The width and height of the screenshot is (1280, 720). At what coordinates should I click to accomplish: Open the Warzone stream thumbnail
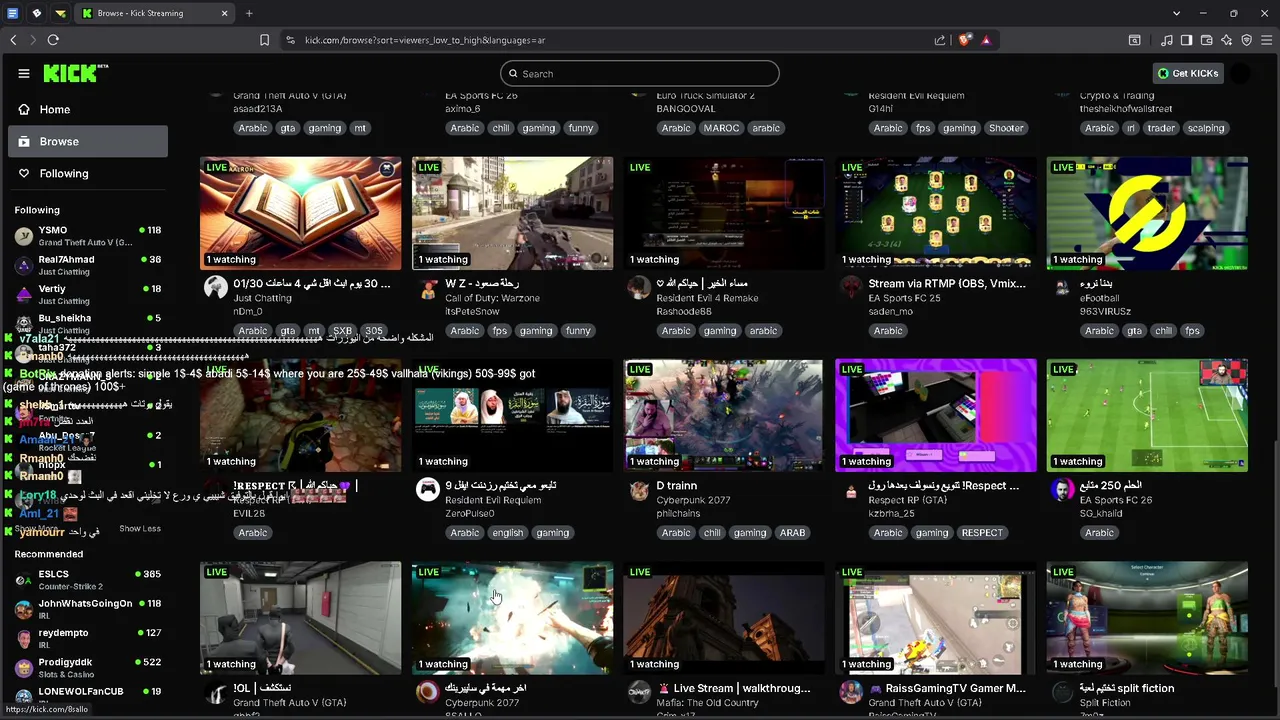[512, 213]
